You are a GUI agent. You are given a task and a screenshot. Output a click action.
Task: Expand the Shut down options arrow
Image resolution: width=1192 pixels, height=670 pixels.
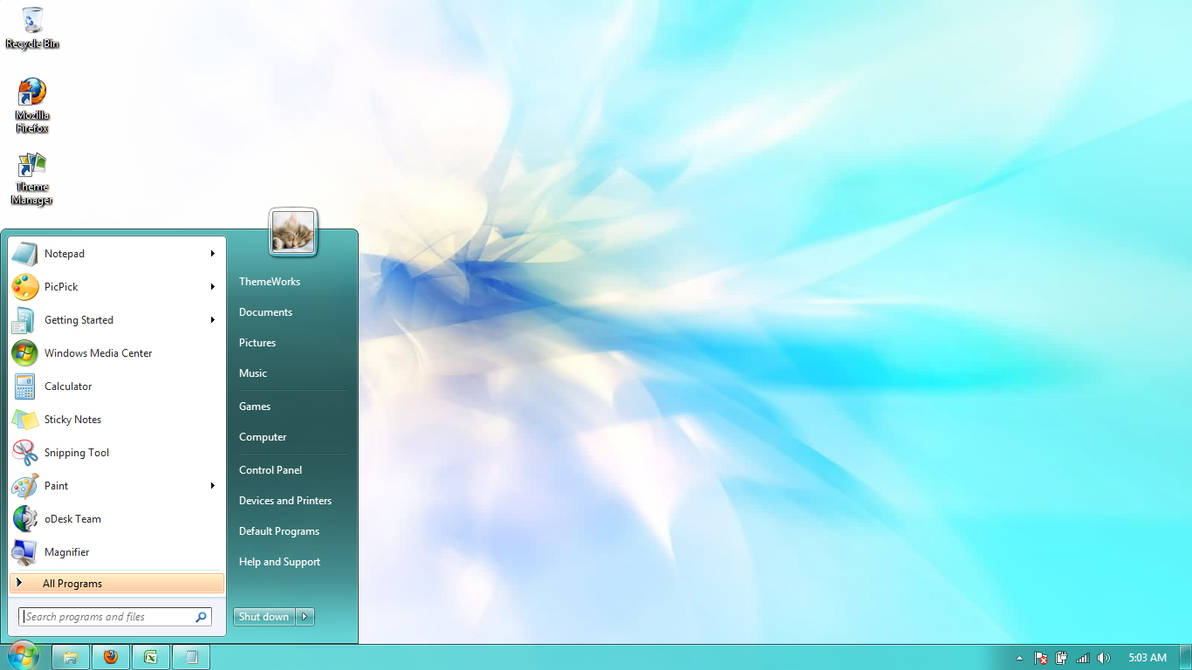304,617
